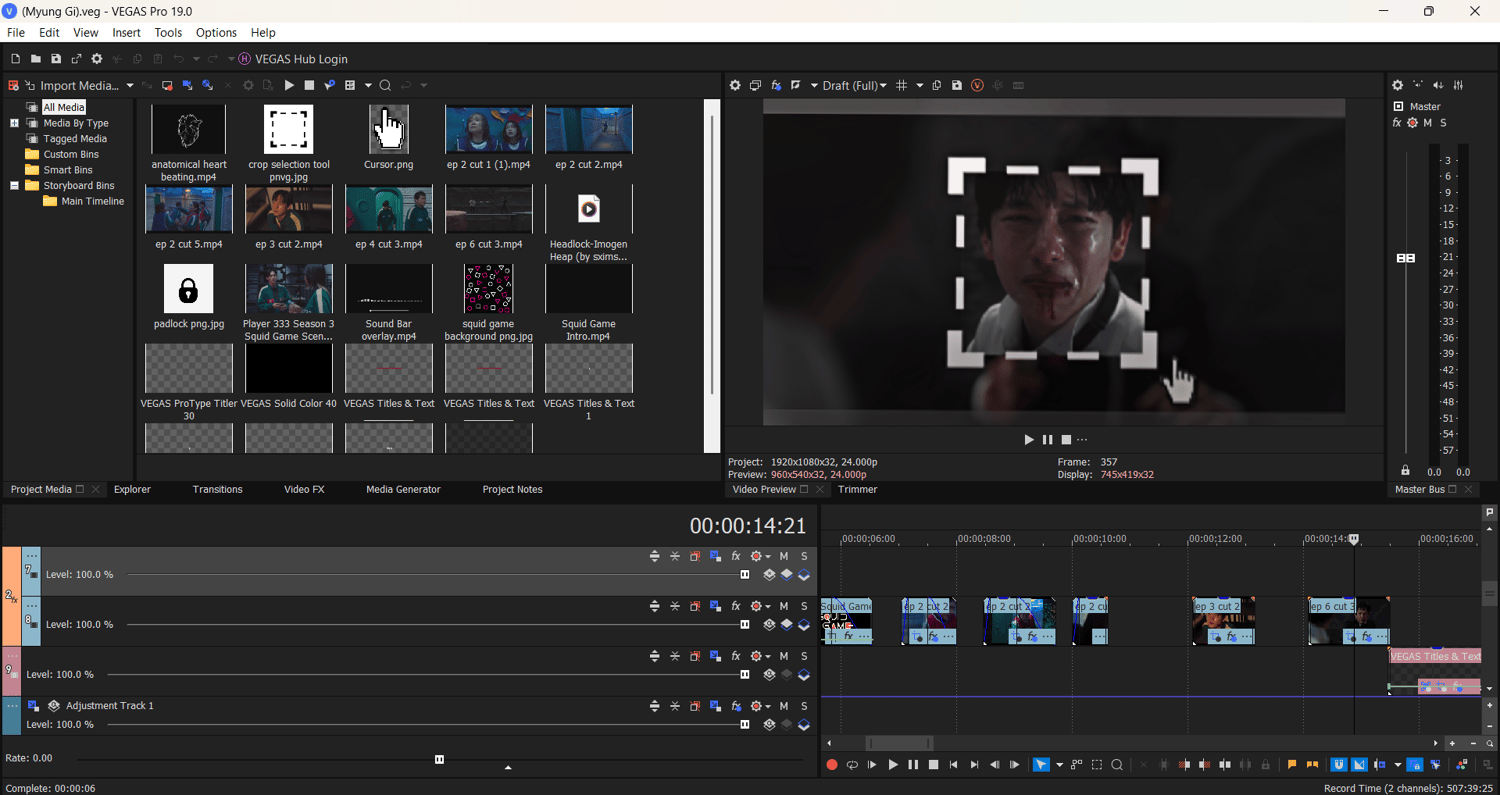Image resolution: width=1500 pixels, height=795 pixels.
Task: Open the Edit menu
Action: coord(49,33)
